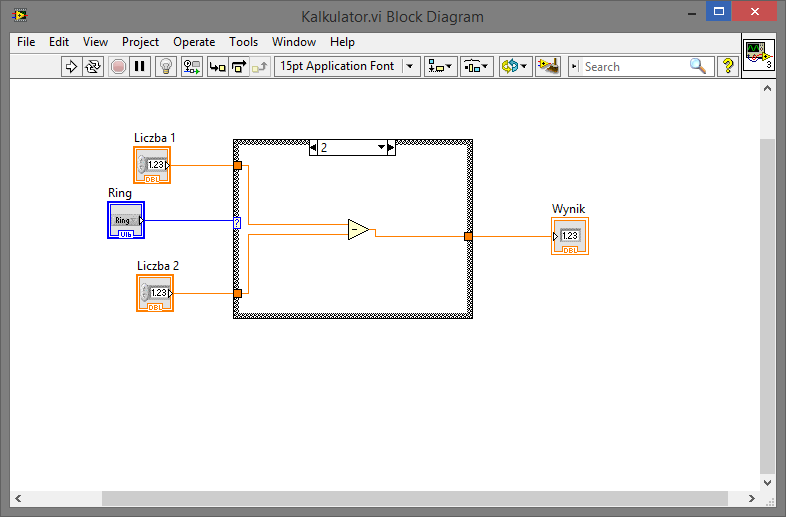Viewport: 786px width, 517px height.
Task: Go to next case in case selector
Action: (391, 148)
